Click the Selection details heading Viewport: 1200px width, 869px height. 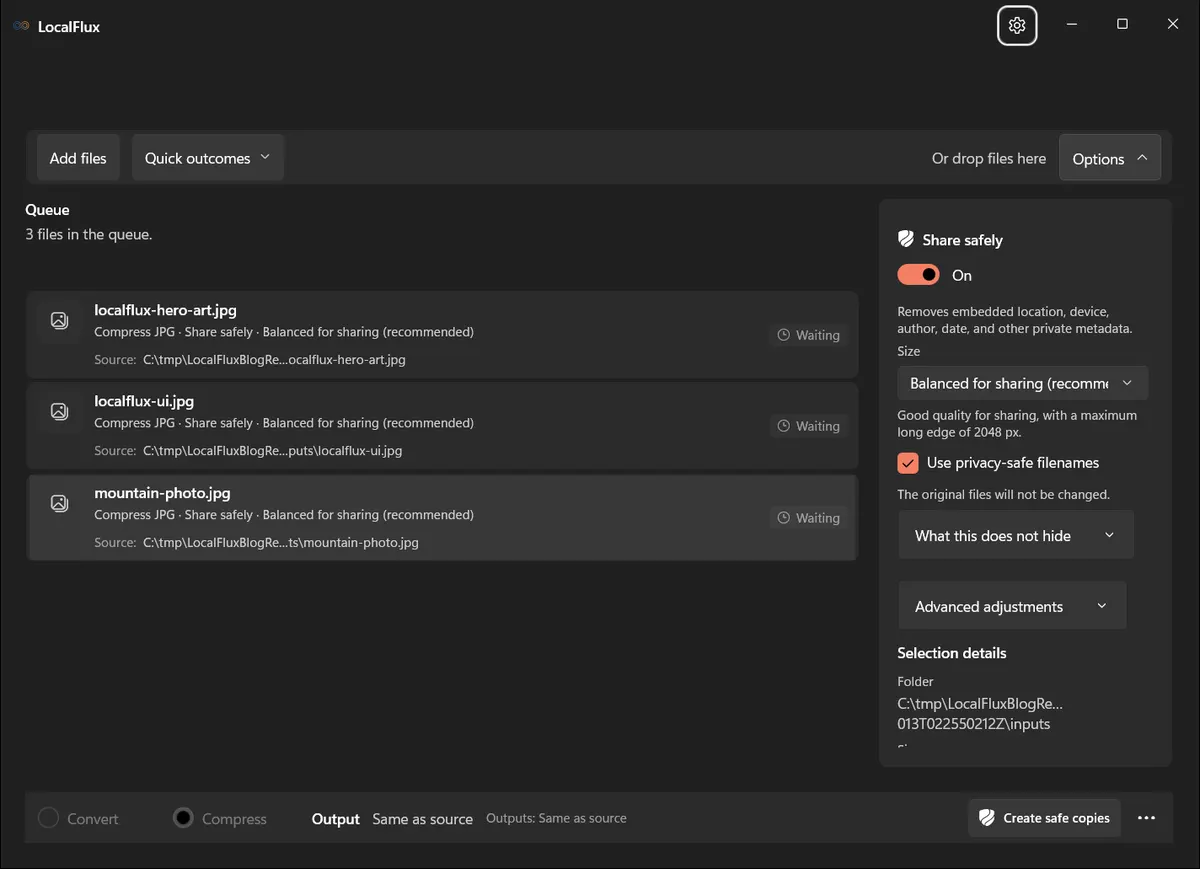click(x=952, y=653)
